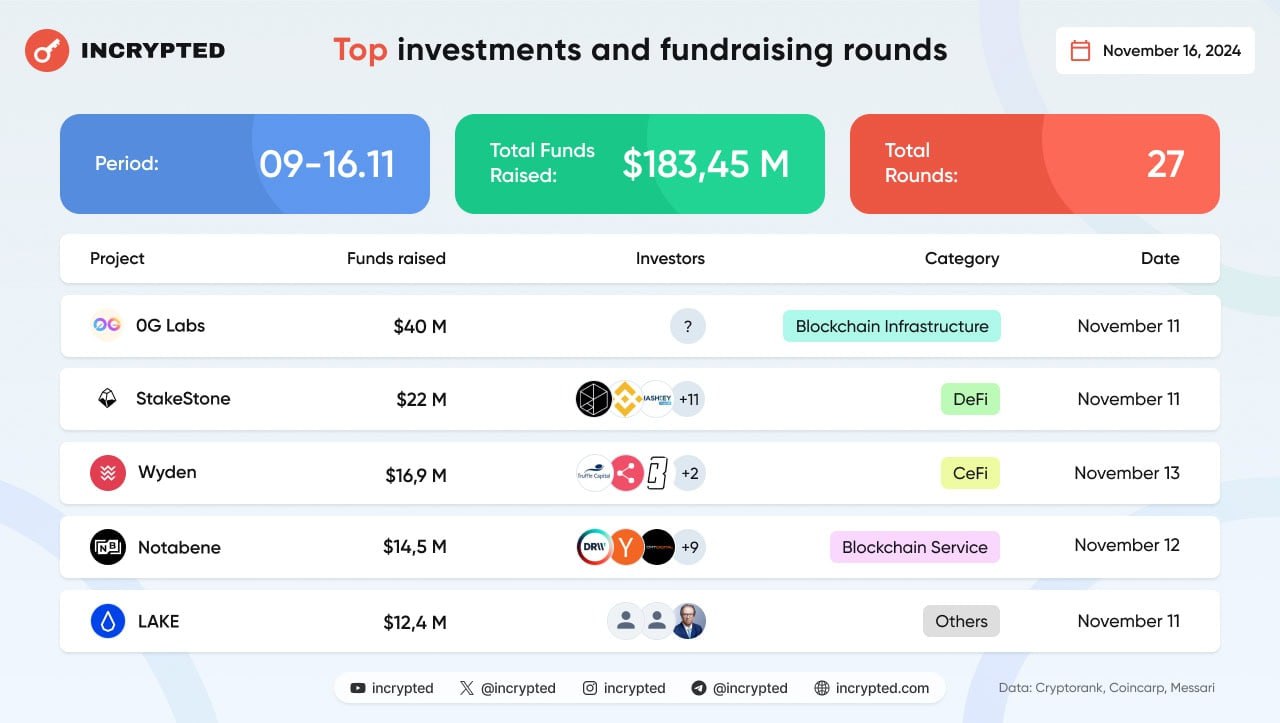This screenshot has width=1280, height=723.
Task: Click the blue LAKE droplet logo
Action: (108, 621)
